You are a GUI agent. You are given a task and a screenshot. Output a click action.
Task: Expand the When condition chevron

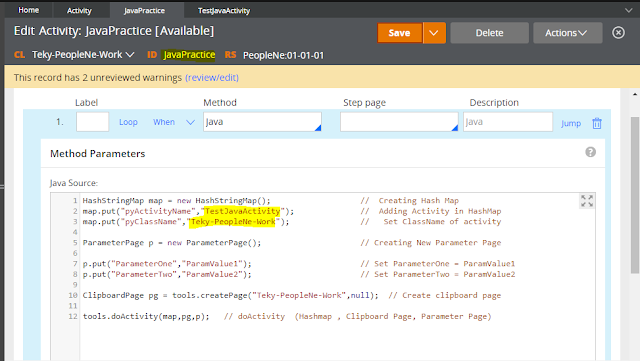coord(190,122)
